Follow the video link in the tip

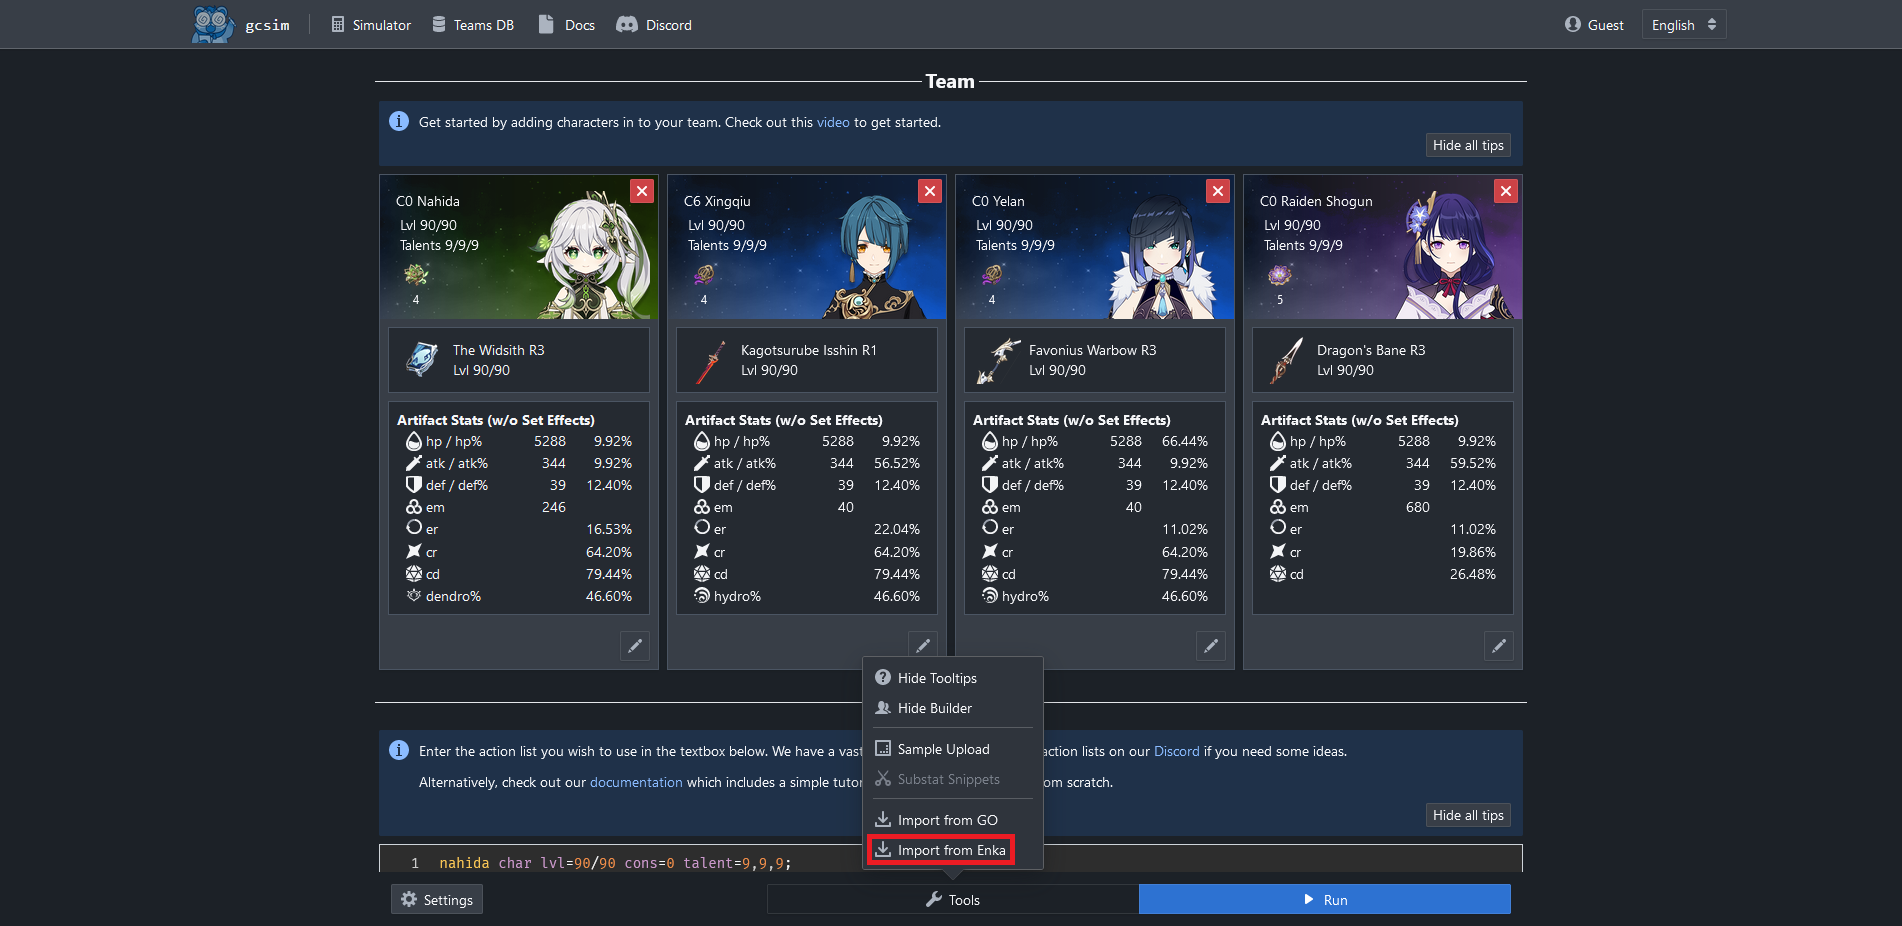(833, 122)
